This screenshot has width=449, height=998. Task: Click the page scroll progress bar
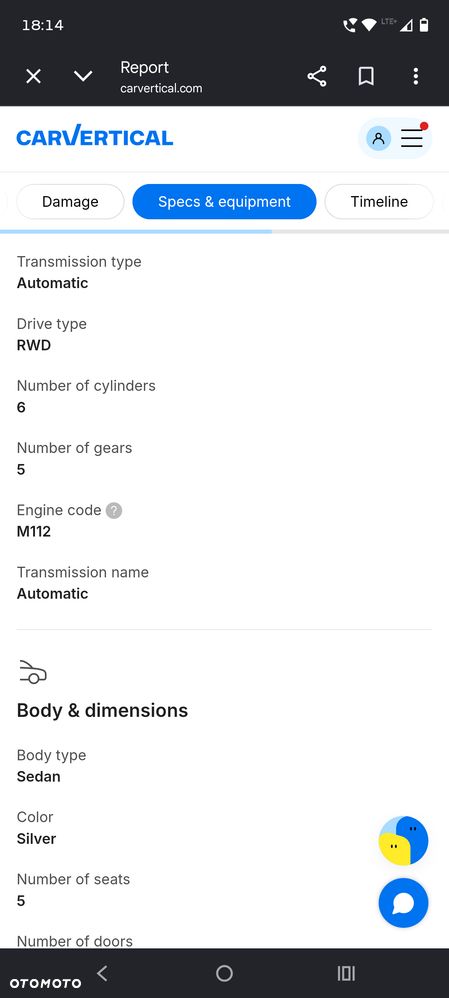(224, 232)
